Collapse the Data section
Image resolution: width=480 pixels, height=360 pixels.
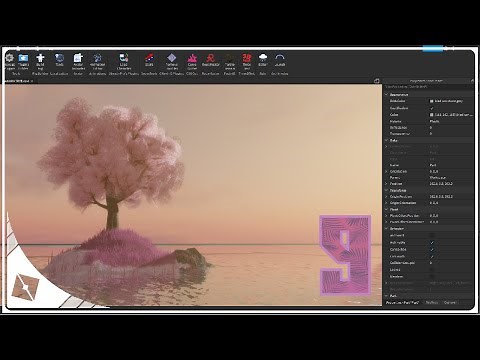point(386,140)
